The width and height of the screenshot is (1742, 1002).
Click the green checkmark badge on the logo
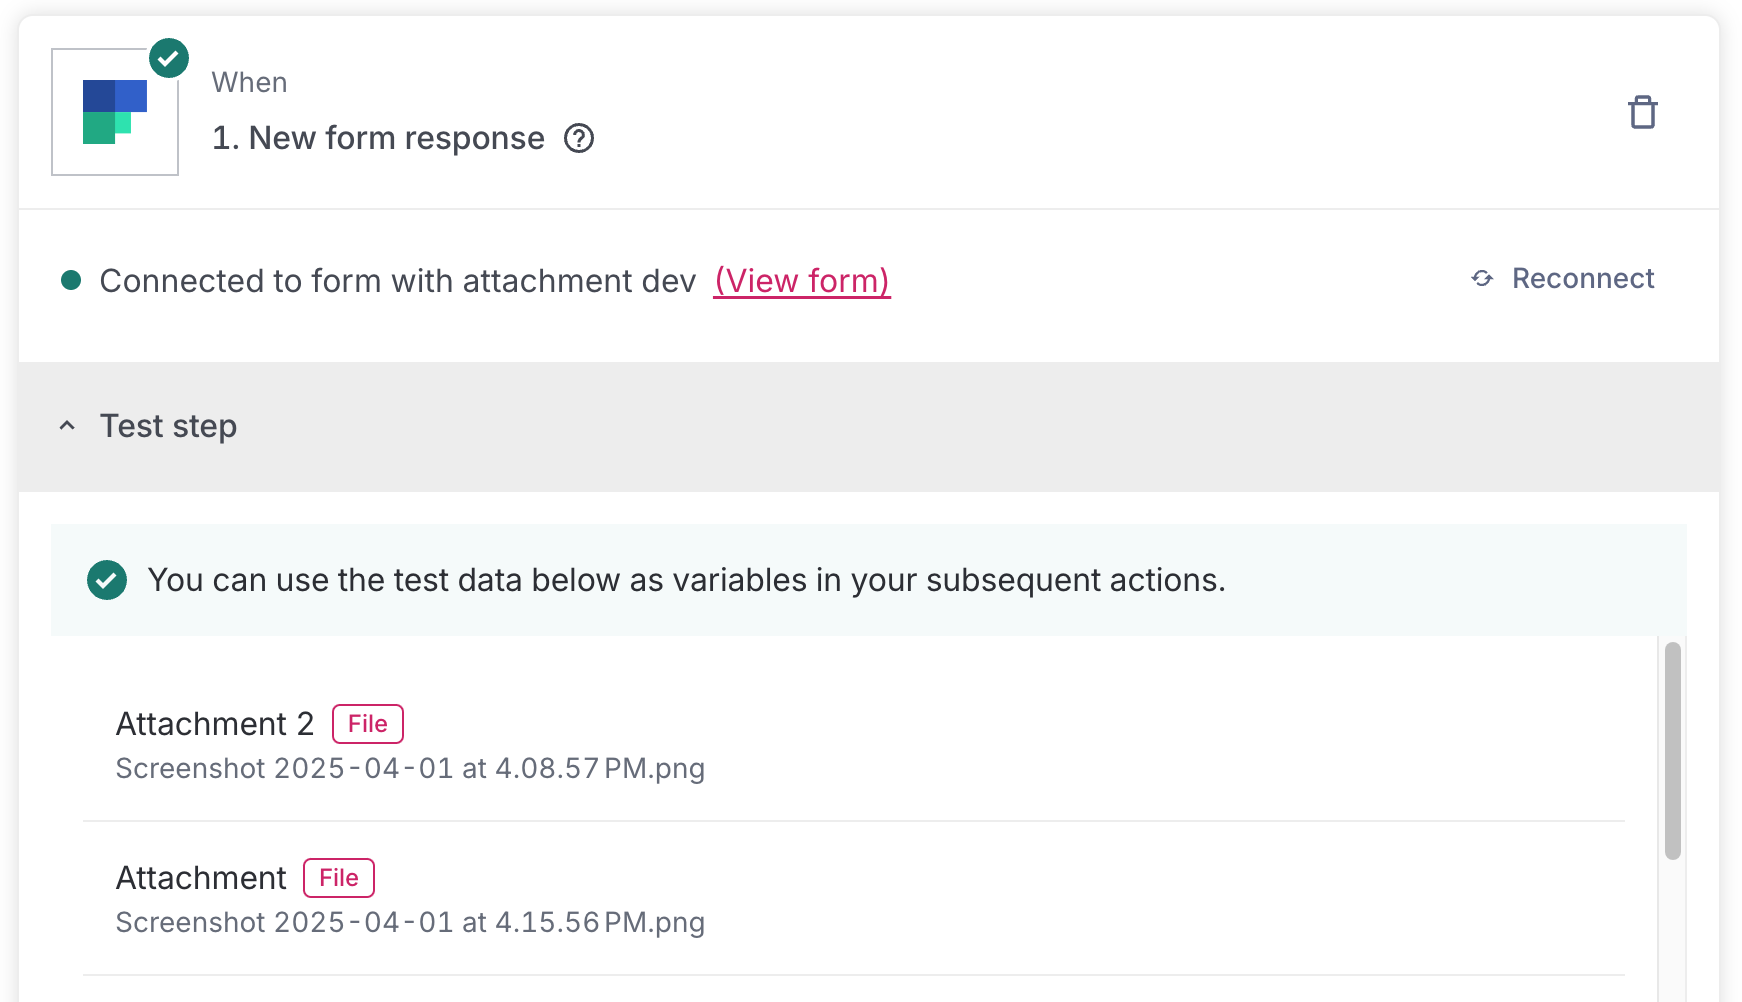(x=169, y=58)
